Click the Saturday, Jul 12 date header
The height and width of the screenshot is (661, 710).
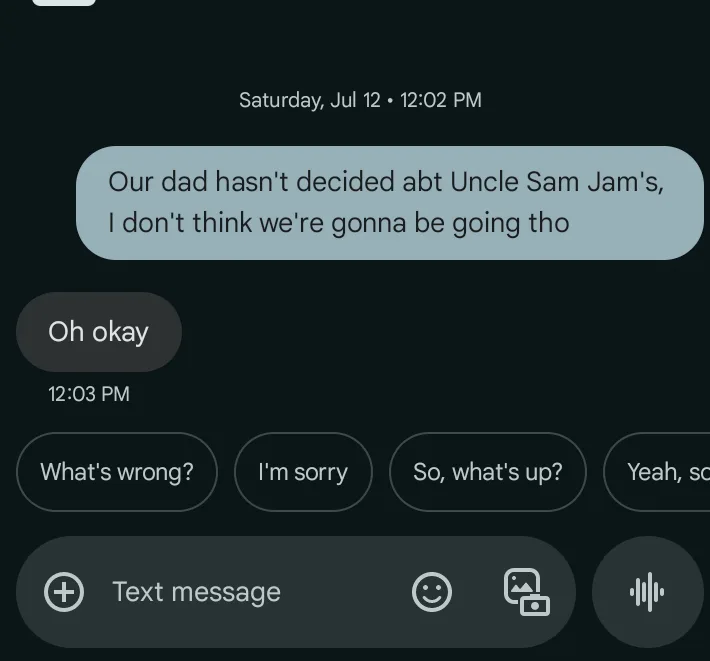(x=360, y=100)
